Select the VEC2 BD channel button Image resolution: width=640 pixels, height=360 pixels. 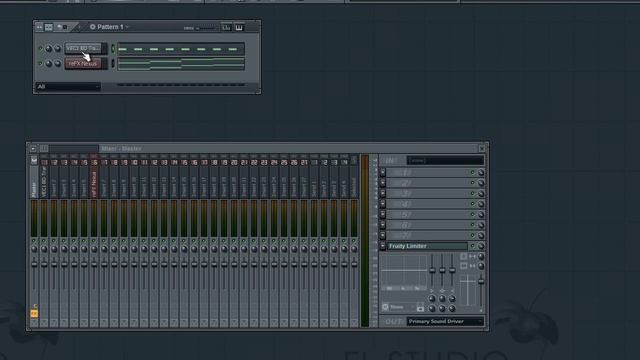83,48
